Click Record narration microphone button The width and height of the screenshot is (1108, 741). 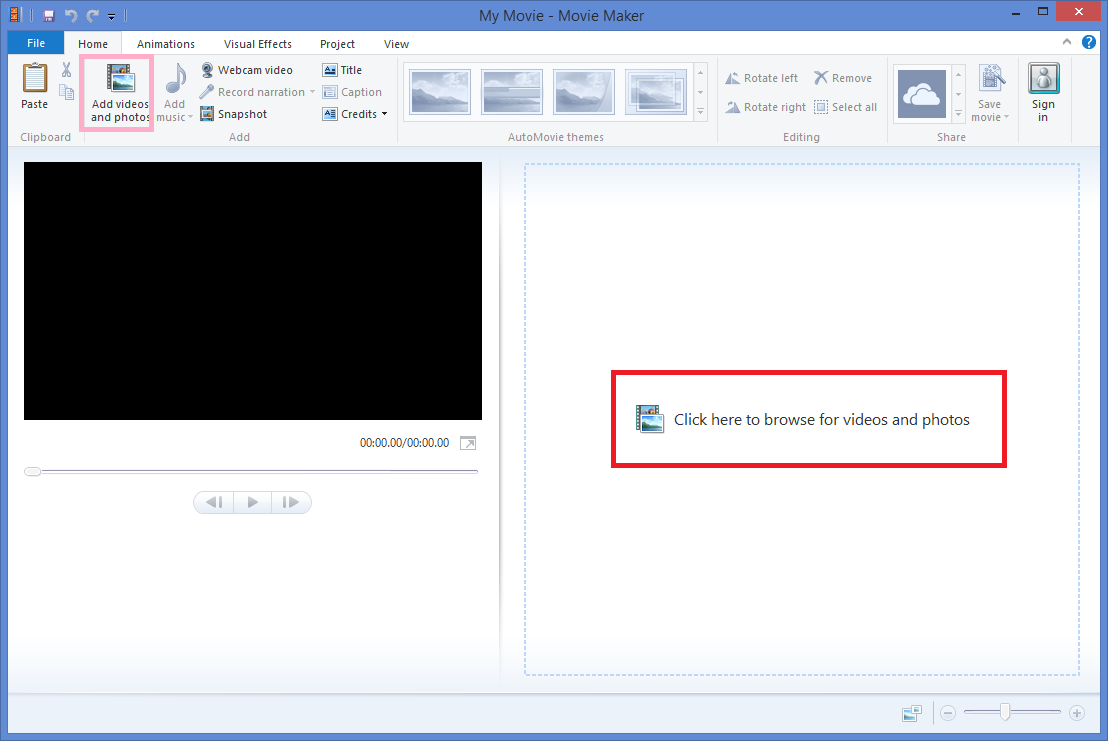pyautogui.click(x=252, y=92)
